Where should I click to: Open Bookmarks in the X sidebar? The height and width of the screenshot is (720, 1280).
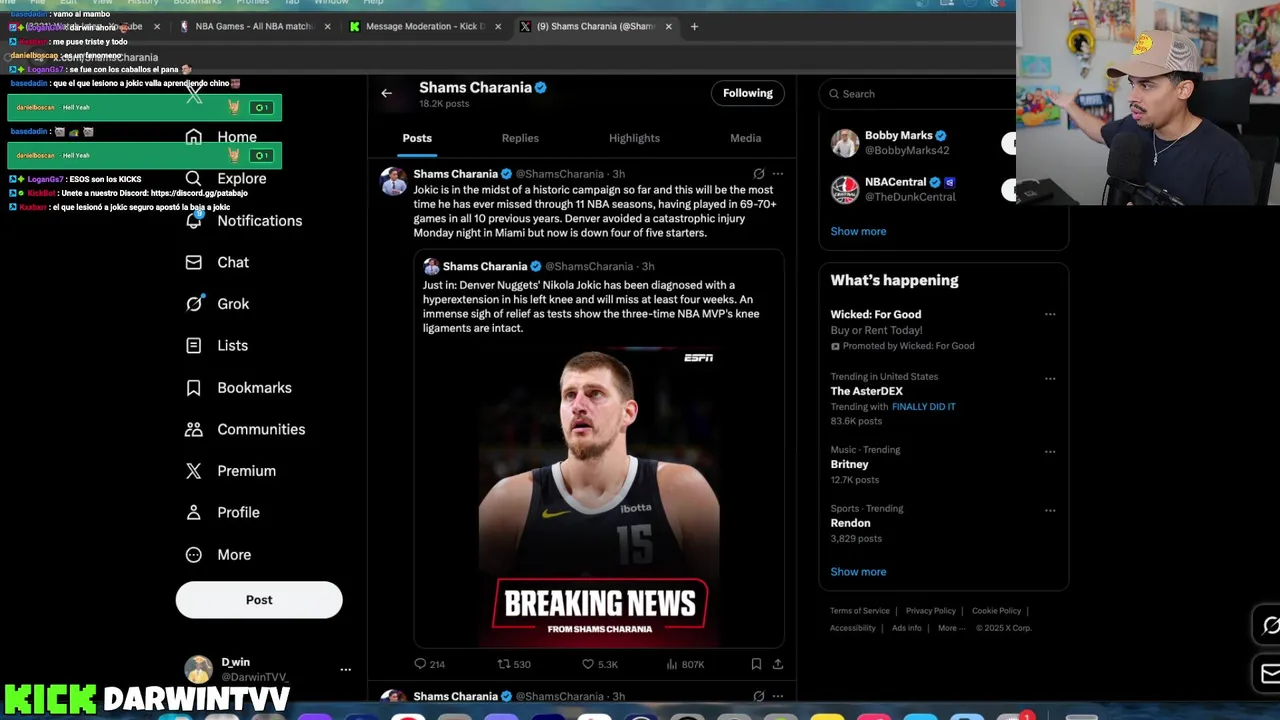[x=238, y=388]
